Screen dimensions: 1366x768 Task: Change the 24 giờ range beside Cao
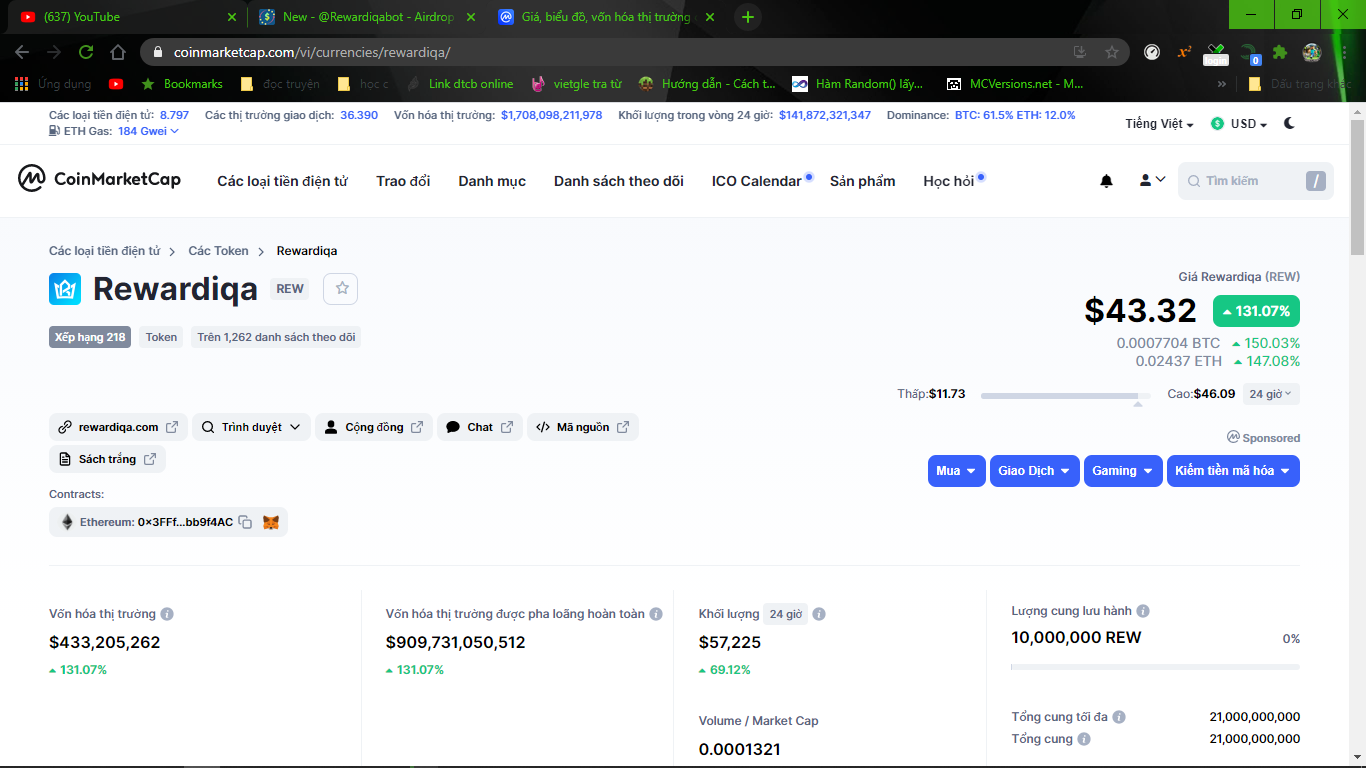coord(1271,394)
